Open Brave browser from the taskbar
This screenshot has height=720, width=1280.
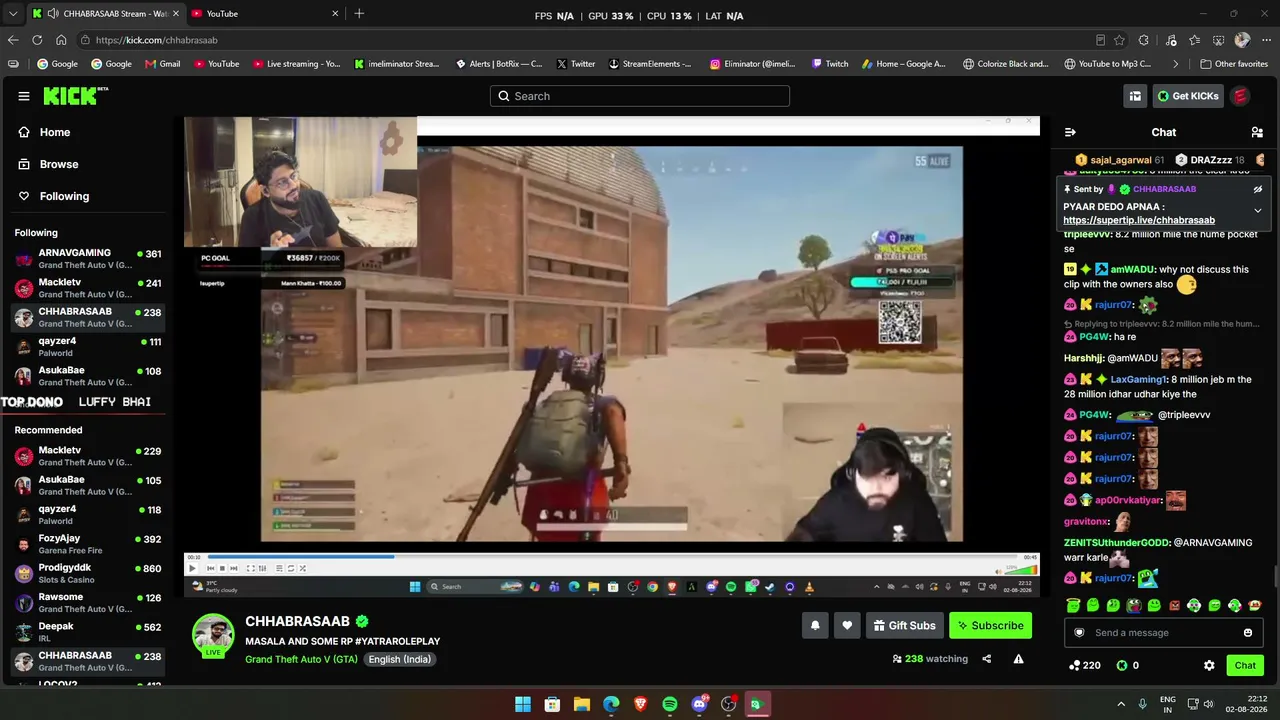click(640, 704)
